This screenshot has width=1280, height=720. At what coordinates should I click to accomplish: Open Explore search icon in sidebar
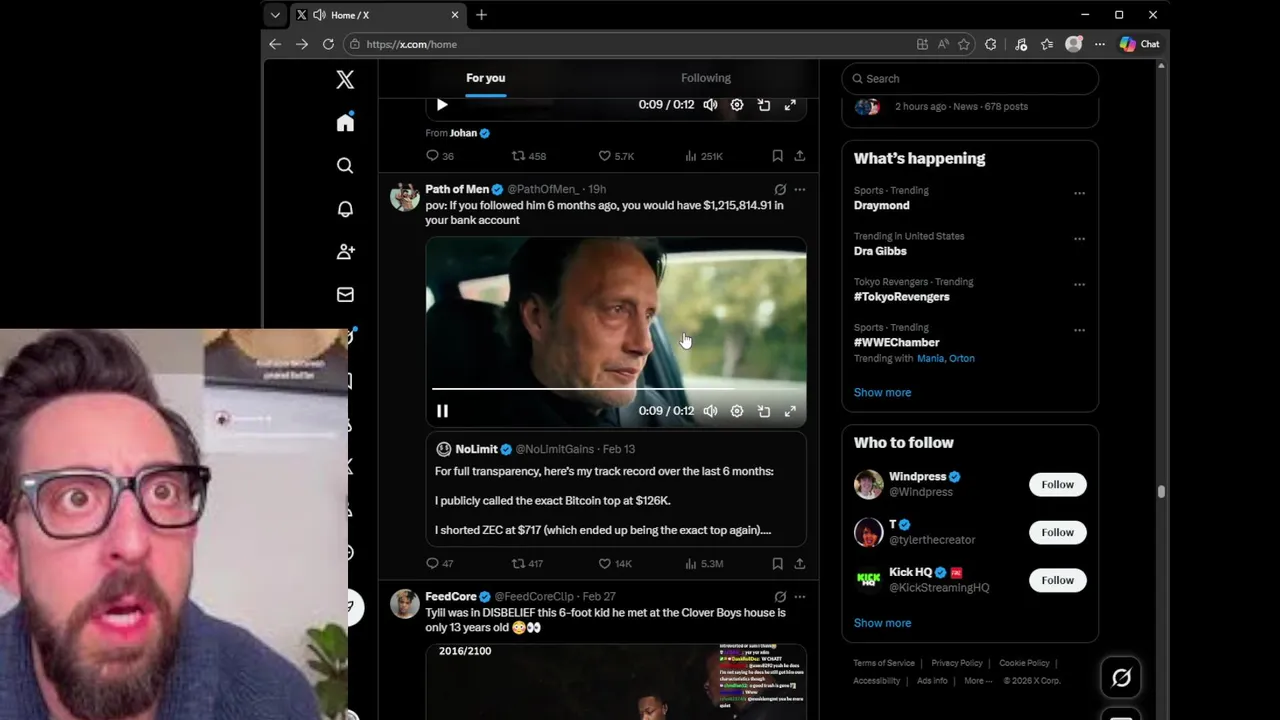coord(345,166)
